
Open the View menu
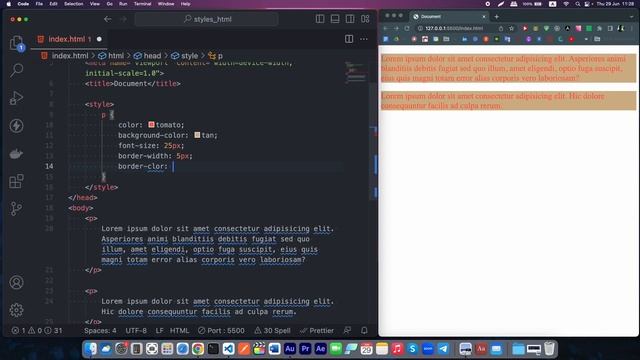(95, 4)
